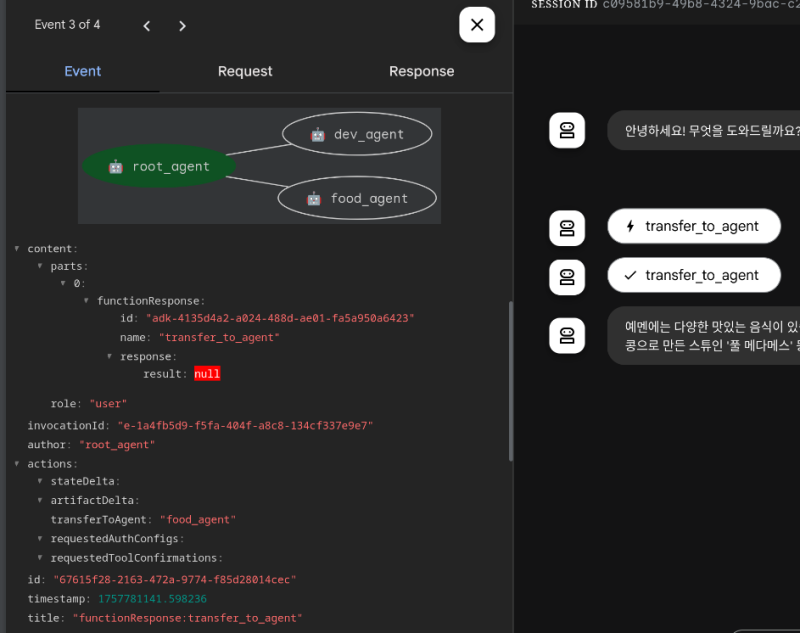Switch to the Request tab
800x633 pixels.
[x=245, y=71]
